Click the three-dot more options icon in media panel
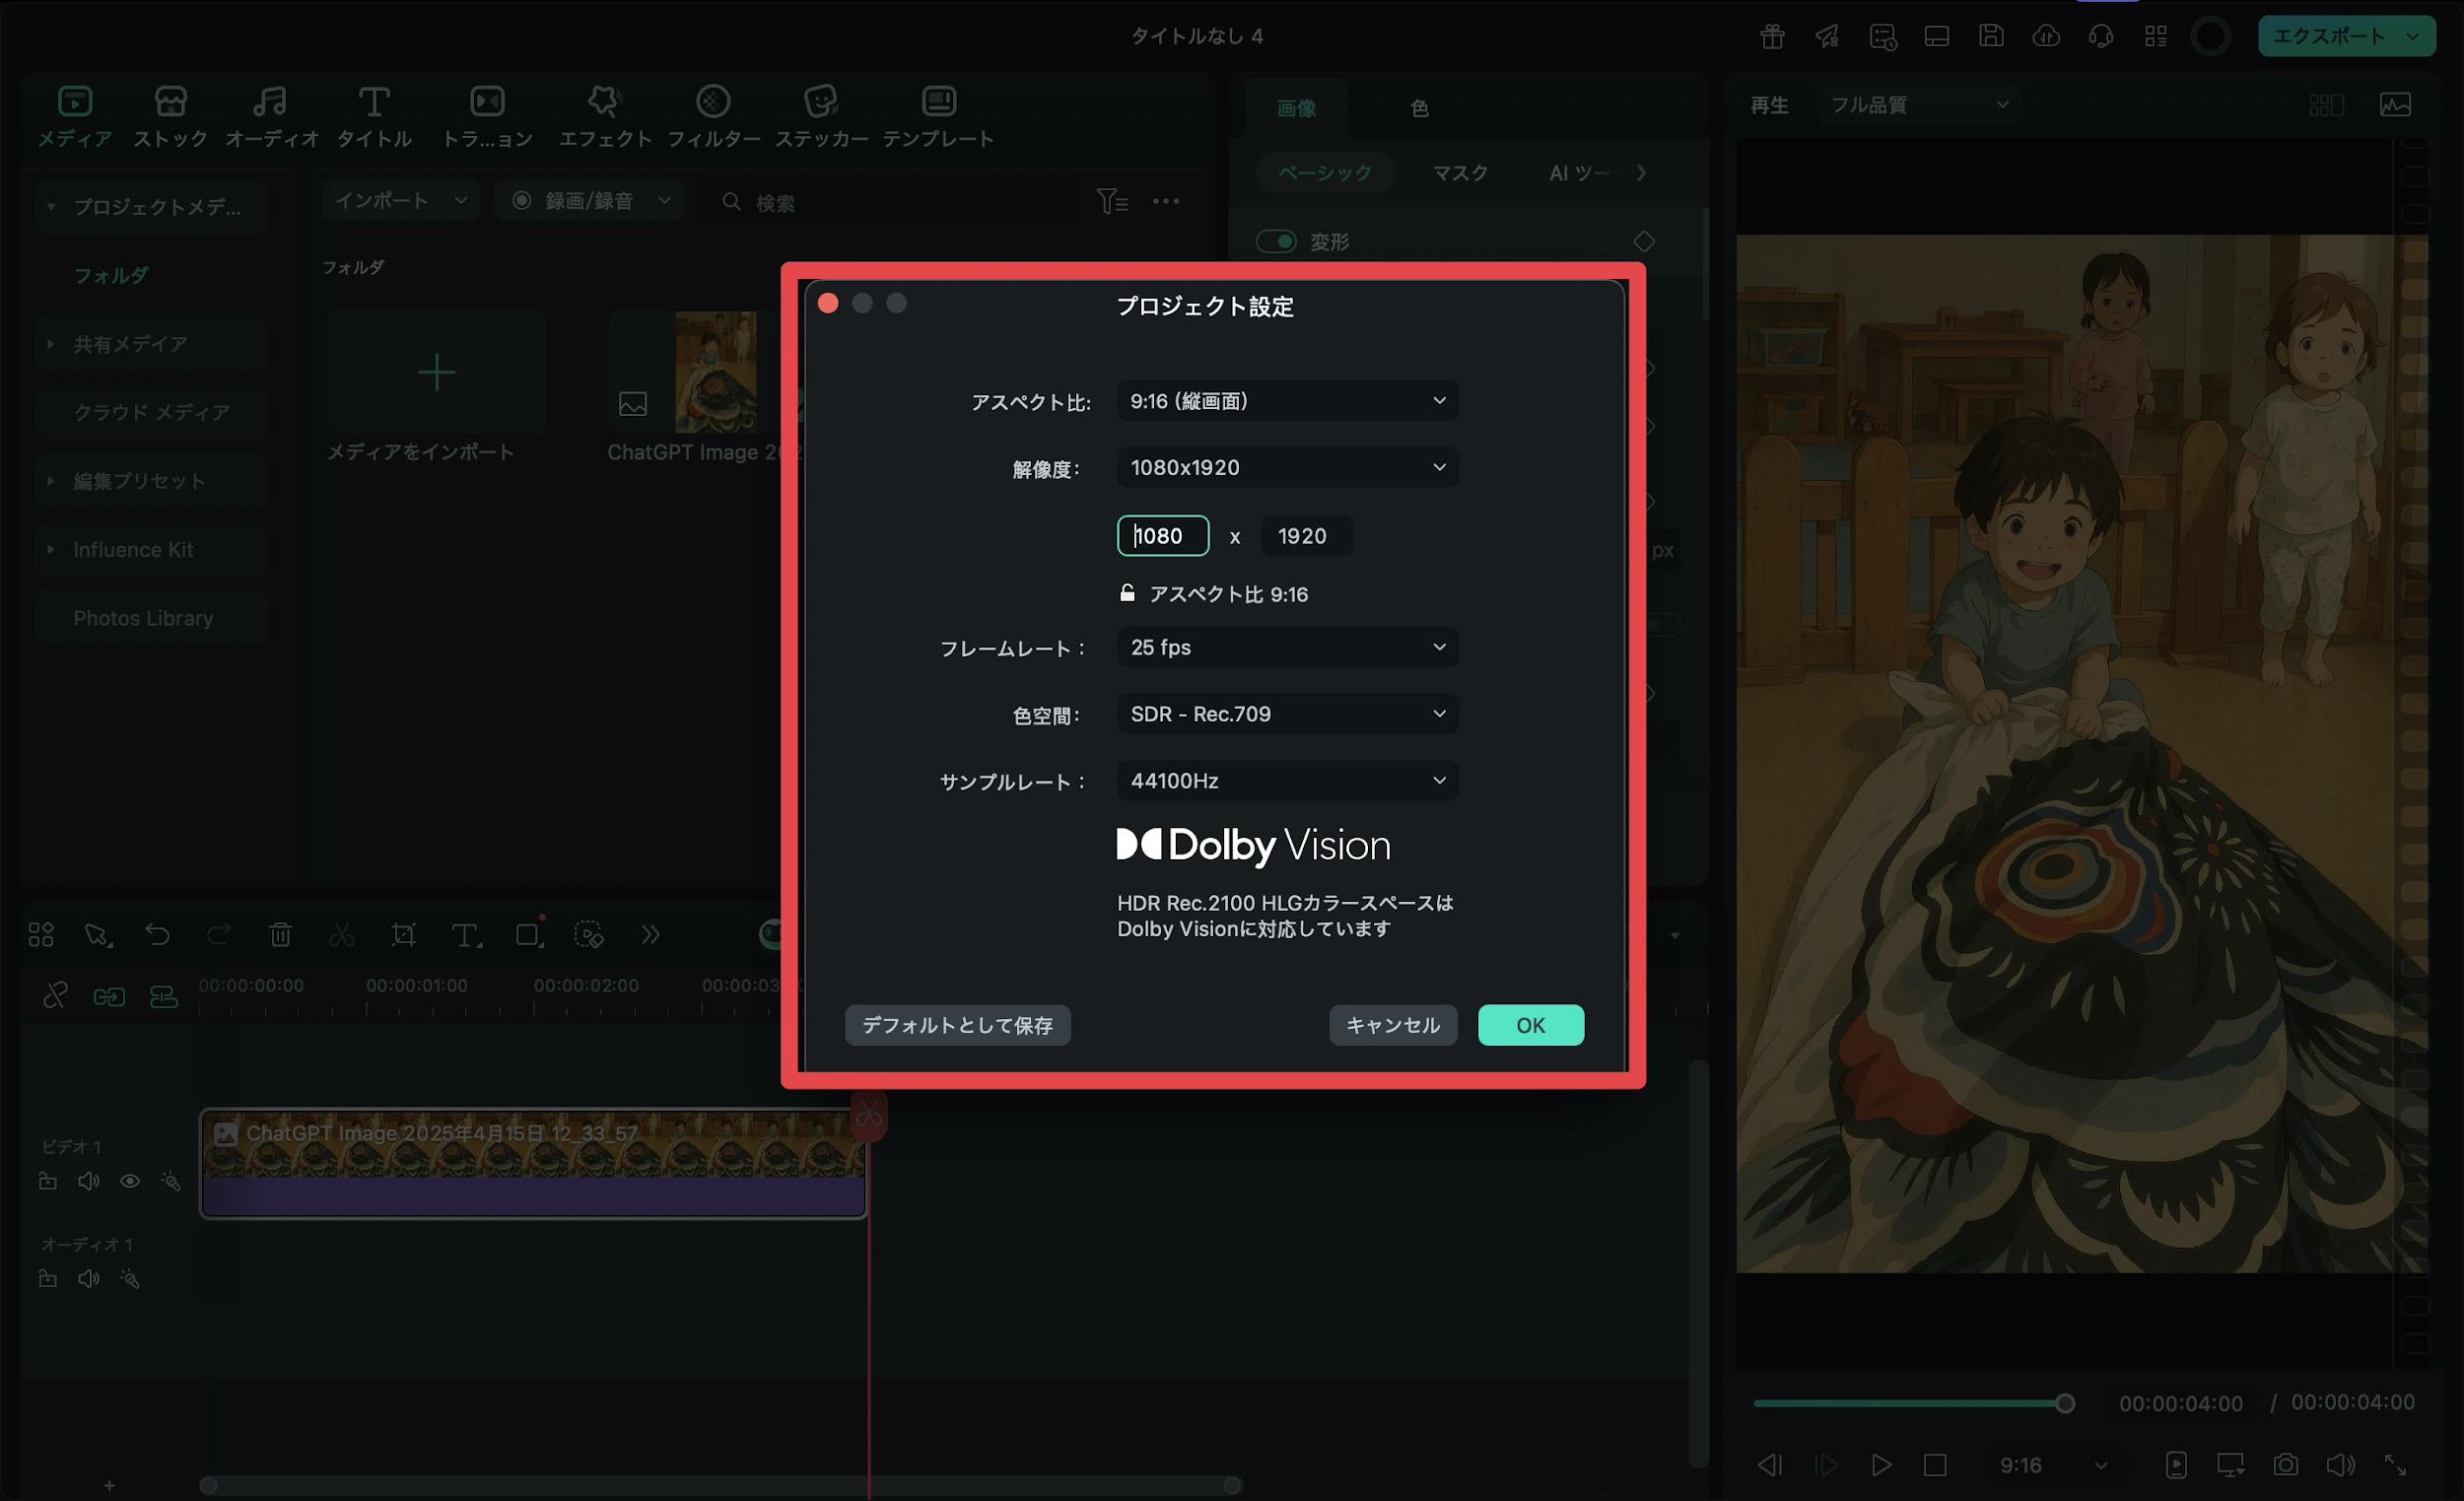Screen dimensions: 2464x1501 point(1166,201)
